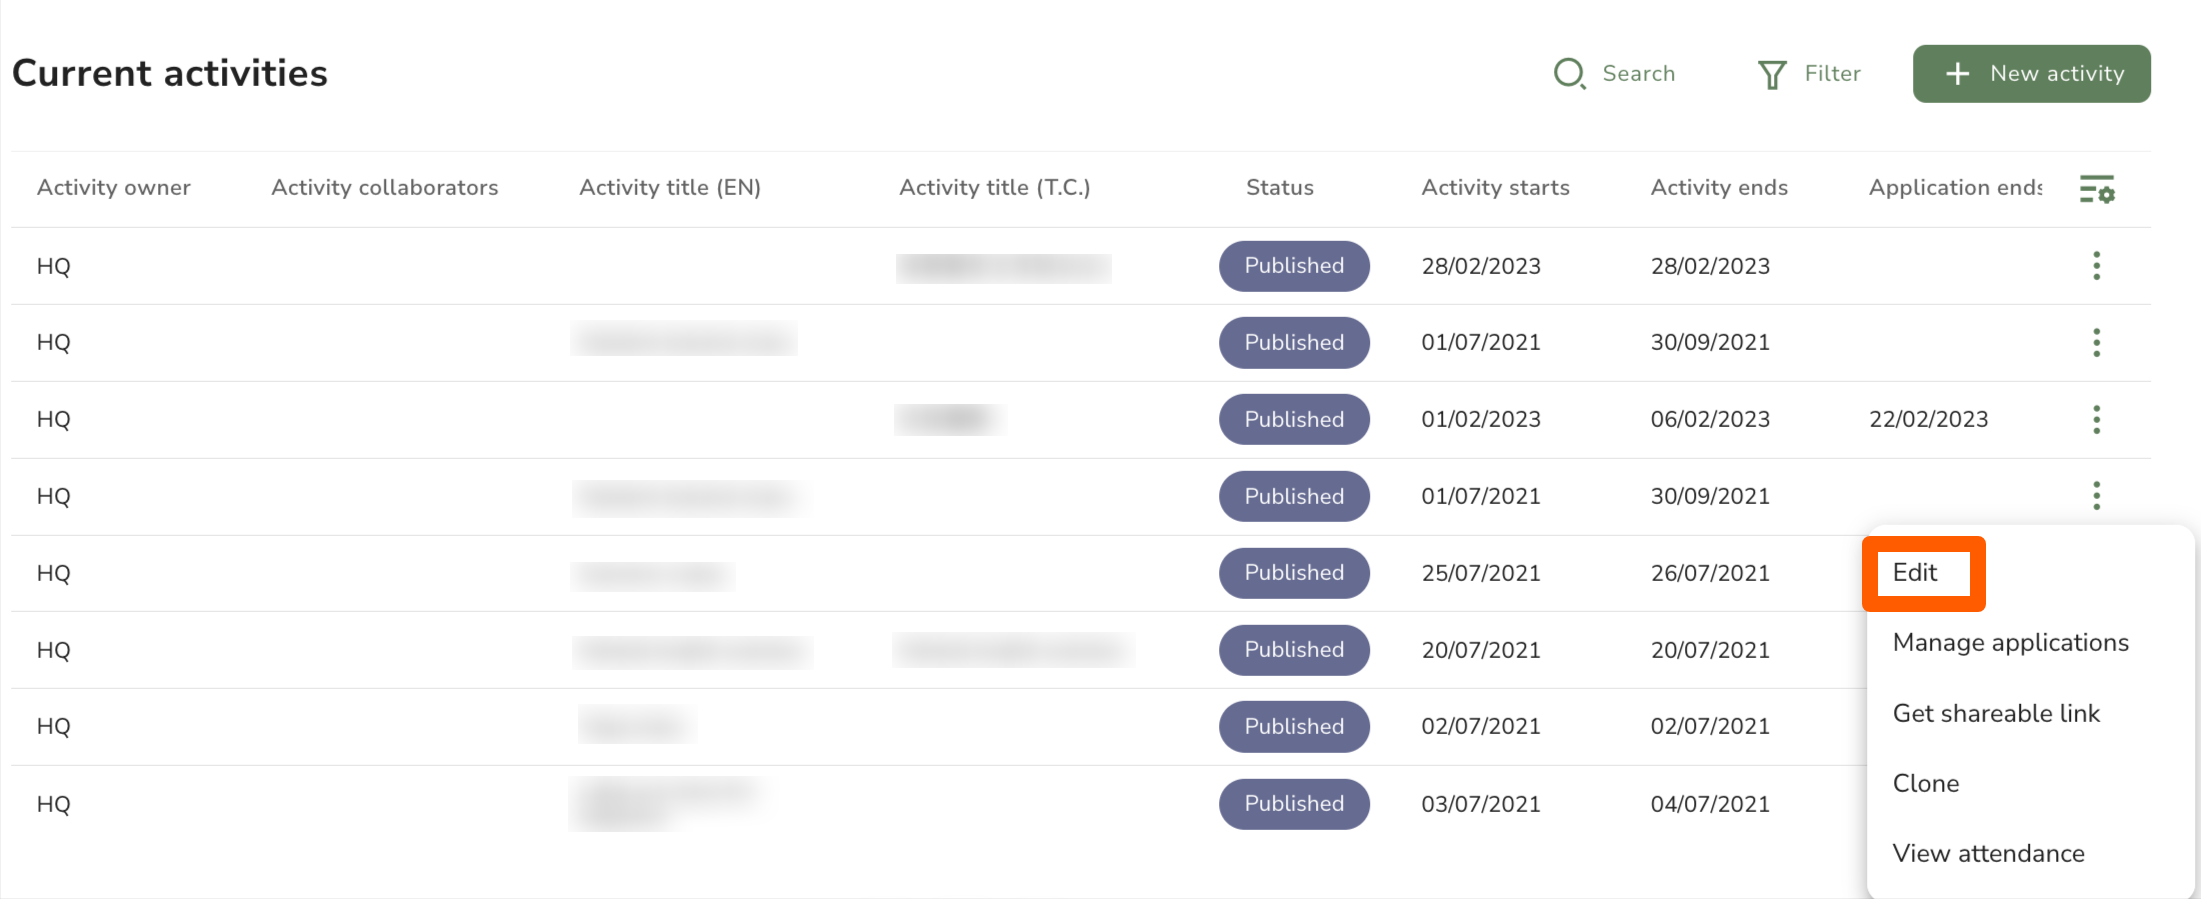Select Get shareable link option

(1996, 713)
